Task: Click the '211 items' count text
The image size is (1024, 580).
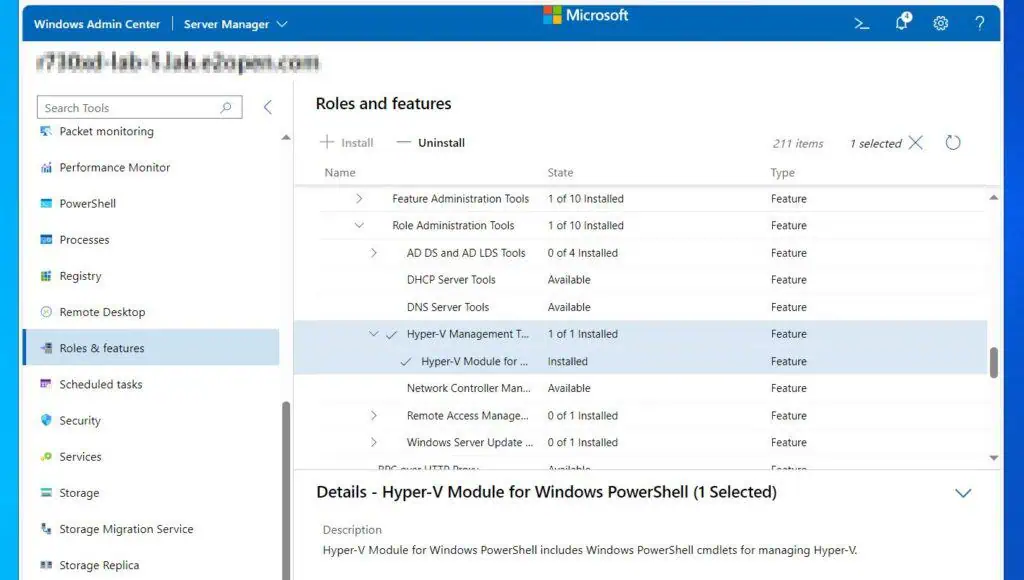Action: (x=798, y=144)
